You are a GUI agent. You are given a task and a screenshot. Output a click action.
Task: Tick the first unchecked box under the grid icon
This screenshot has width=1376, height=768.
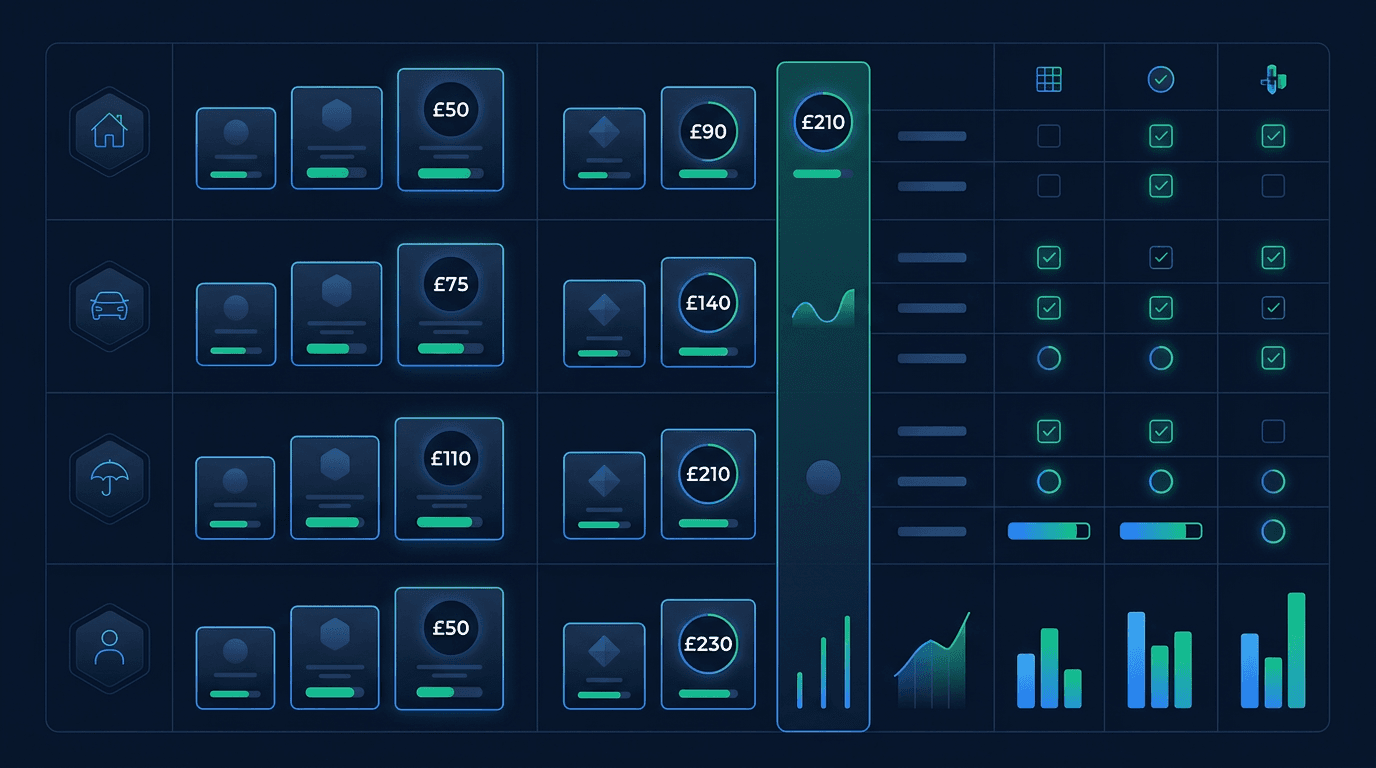point(1048,136)
